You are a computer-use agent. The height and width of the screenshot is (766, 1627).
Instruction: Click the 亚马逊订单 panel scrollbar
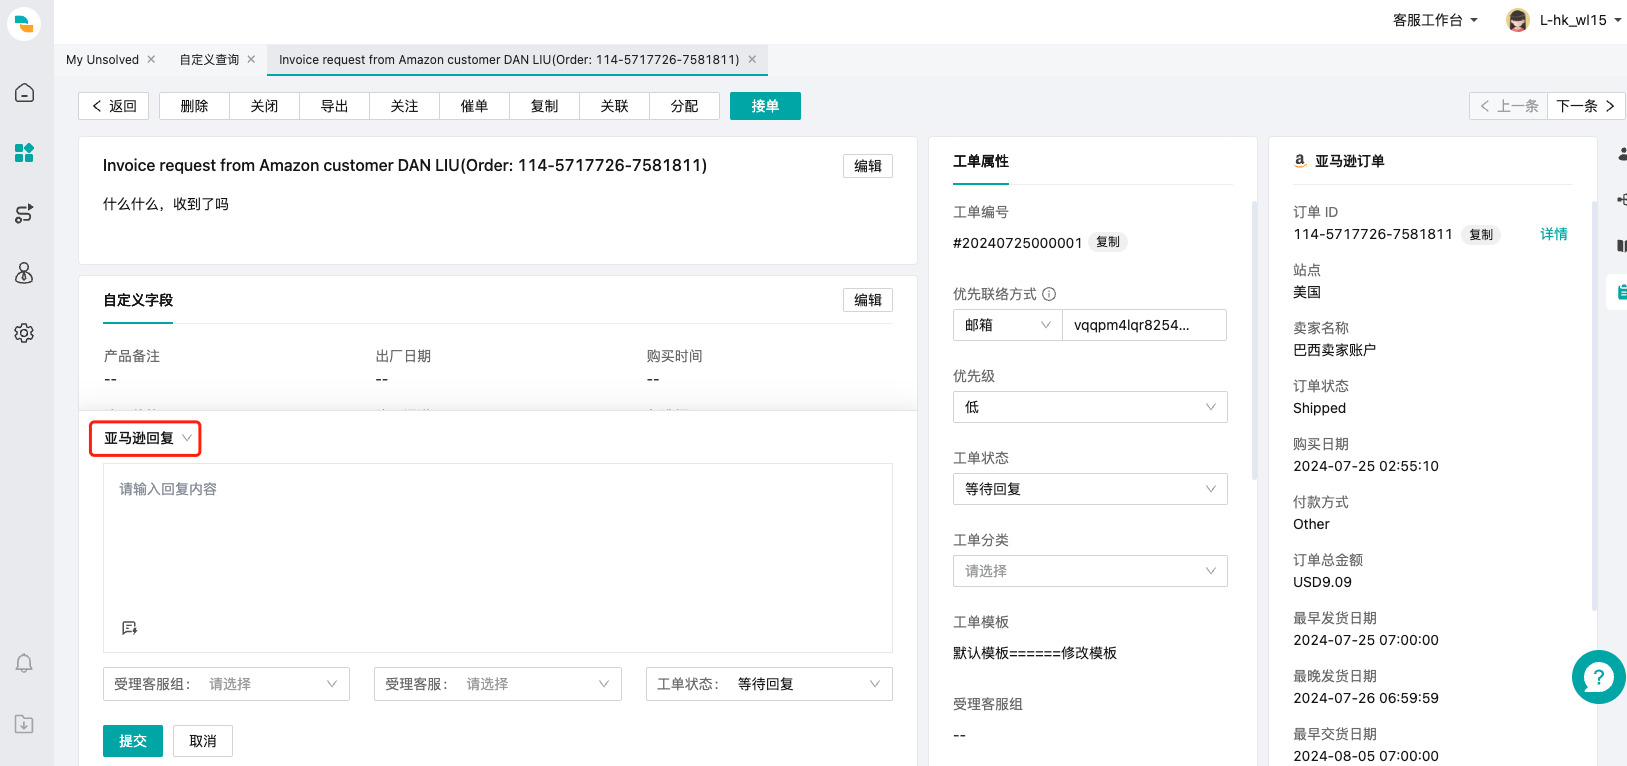tap(1594, 405)
